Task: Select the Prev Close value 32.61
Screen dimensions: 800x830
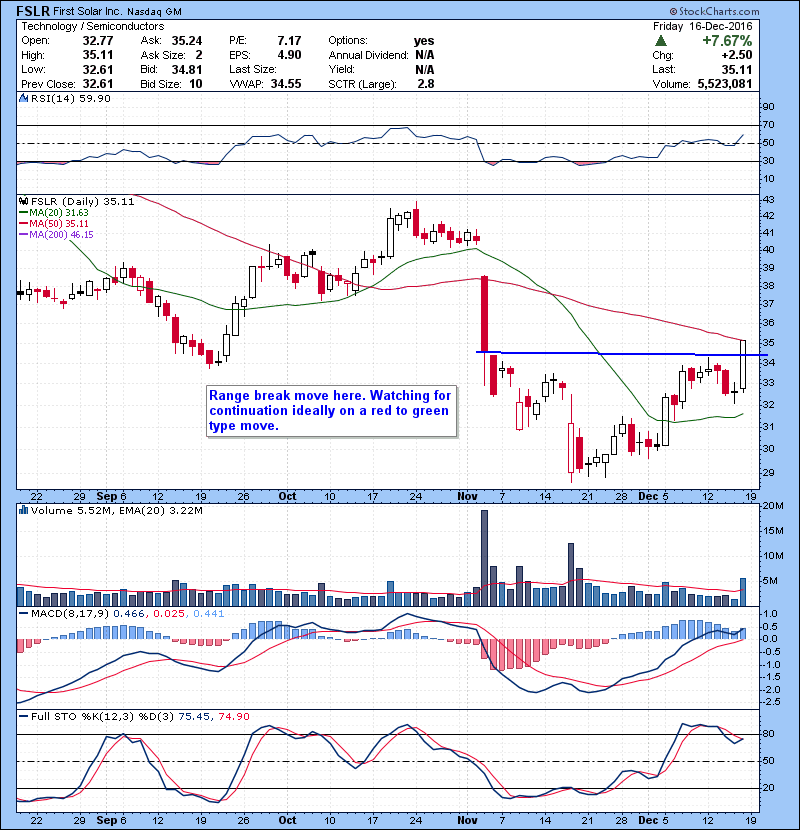Action: coord(98,84)
